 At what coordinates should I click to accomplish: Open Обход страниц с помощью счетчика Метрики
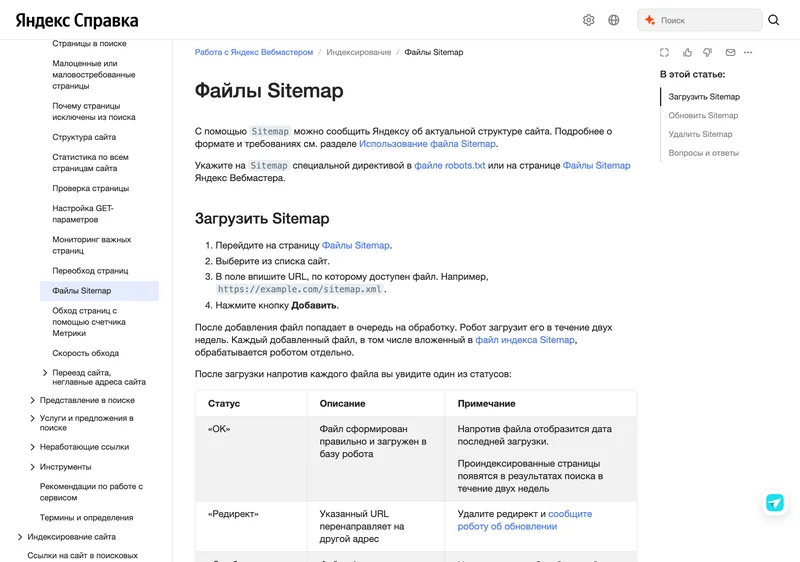(89, 322)
